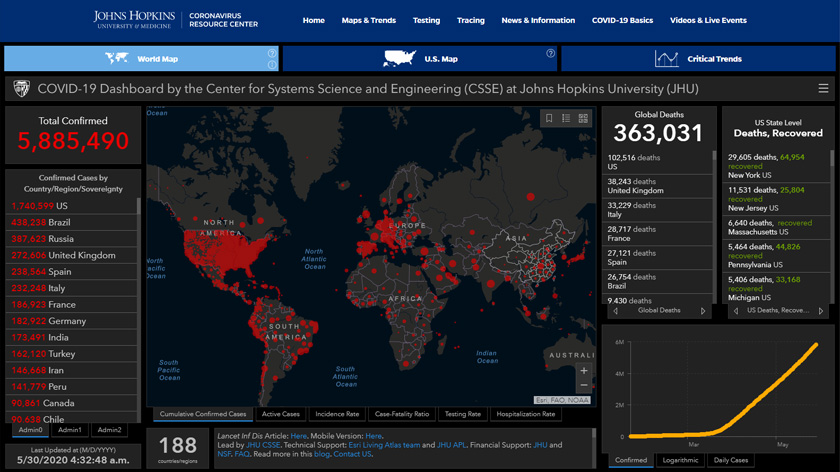This screenshot has width=840, height=472.
Task: Open map bookmarks icon
Action: click(549, 118)
